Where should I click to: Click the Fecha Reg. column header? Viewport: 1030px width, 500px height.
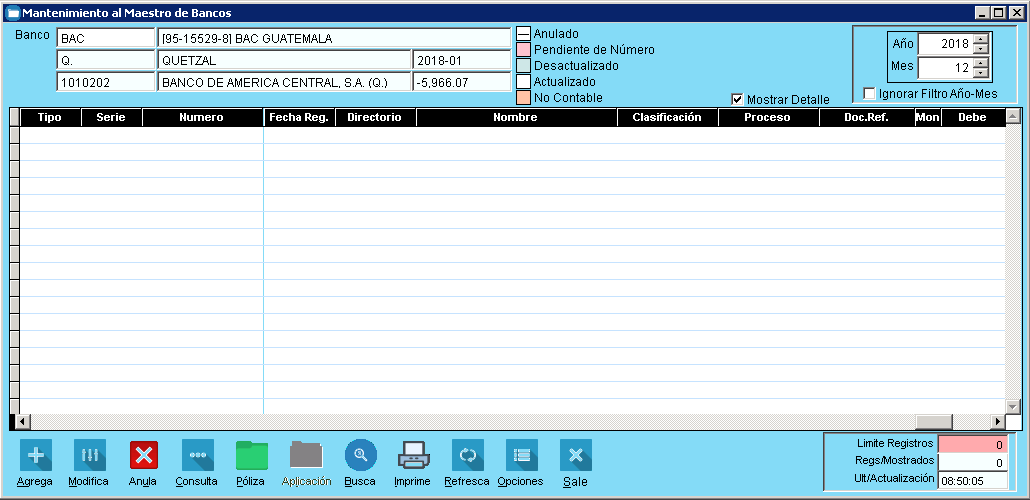299,118
